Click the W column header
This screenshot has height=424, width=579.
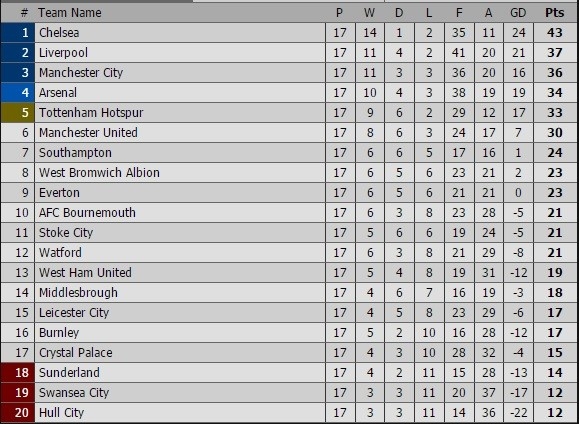coord(369,13)
